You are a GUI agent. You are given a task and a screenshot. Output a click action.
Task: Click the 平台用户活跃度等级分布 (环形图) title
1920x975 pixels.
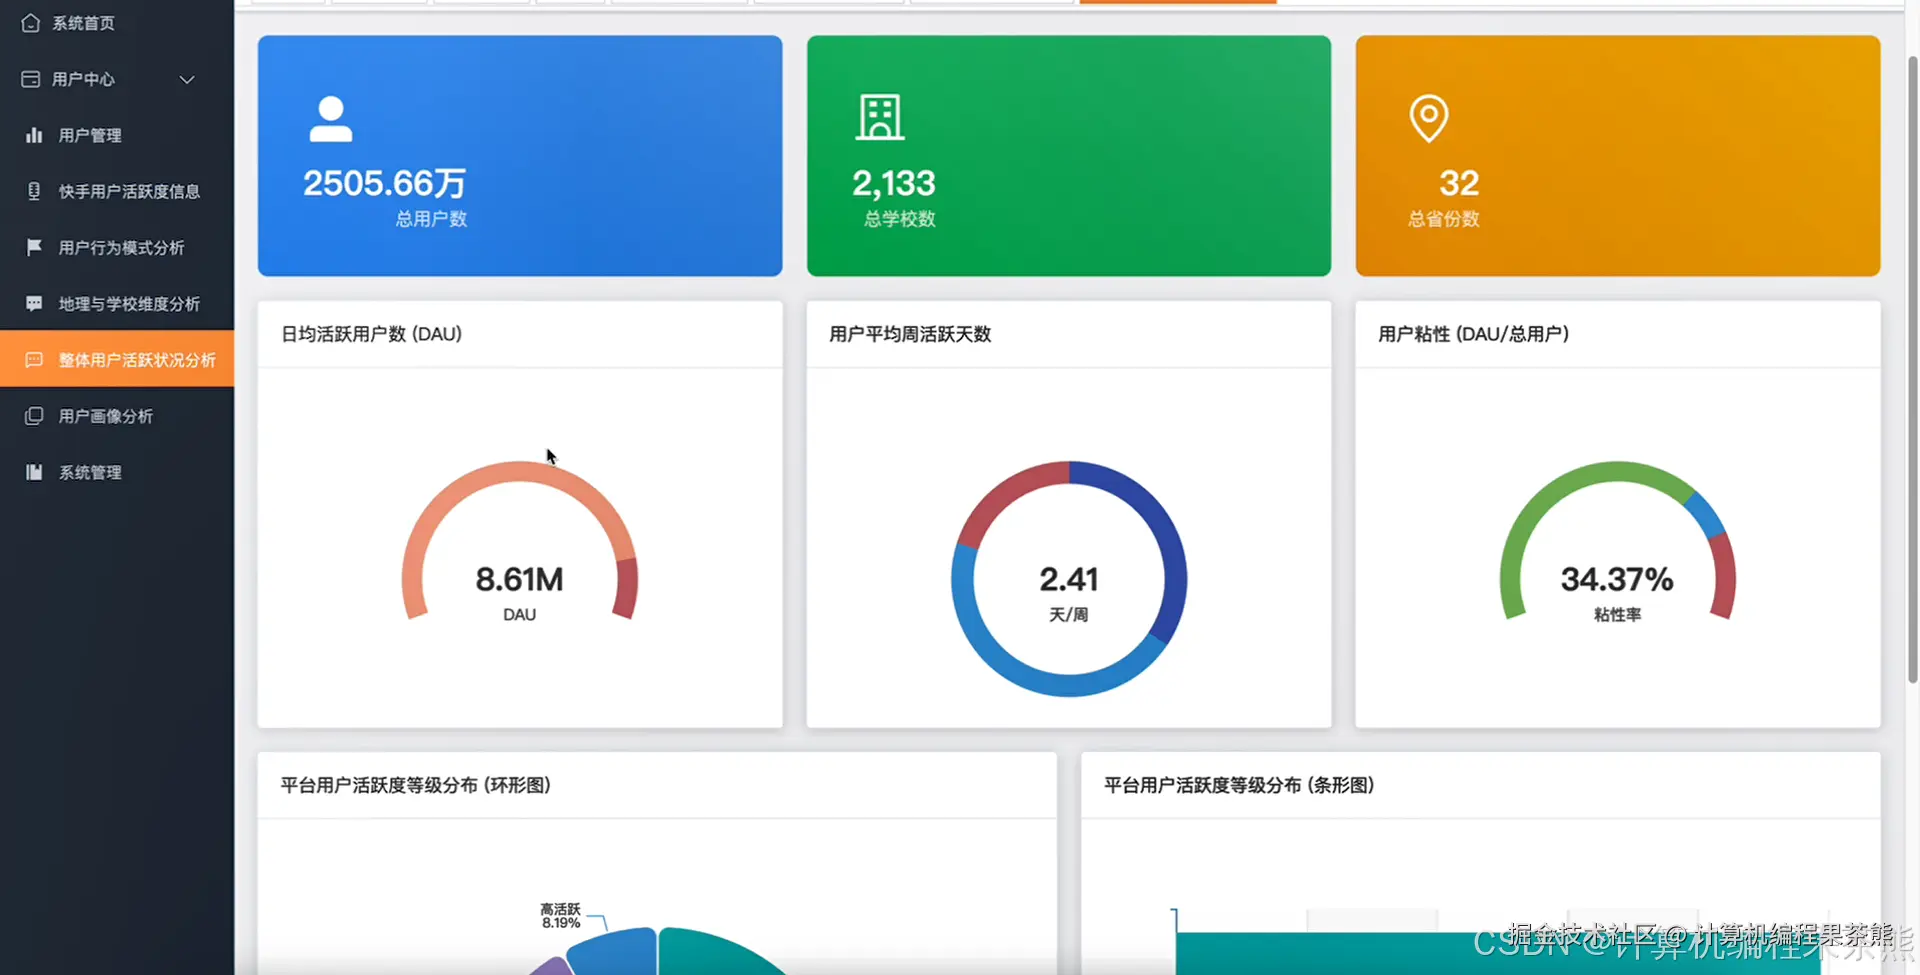pos(416,785)
